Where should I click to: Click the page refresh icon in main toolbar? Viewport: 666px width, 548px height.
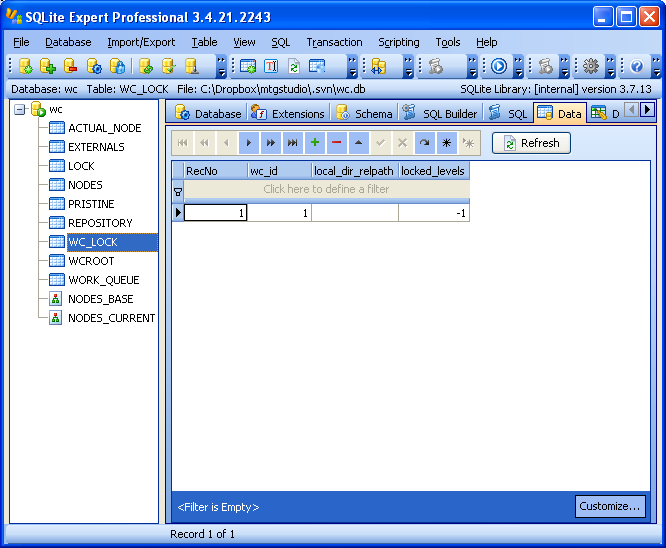tap(293, 66)
